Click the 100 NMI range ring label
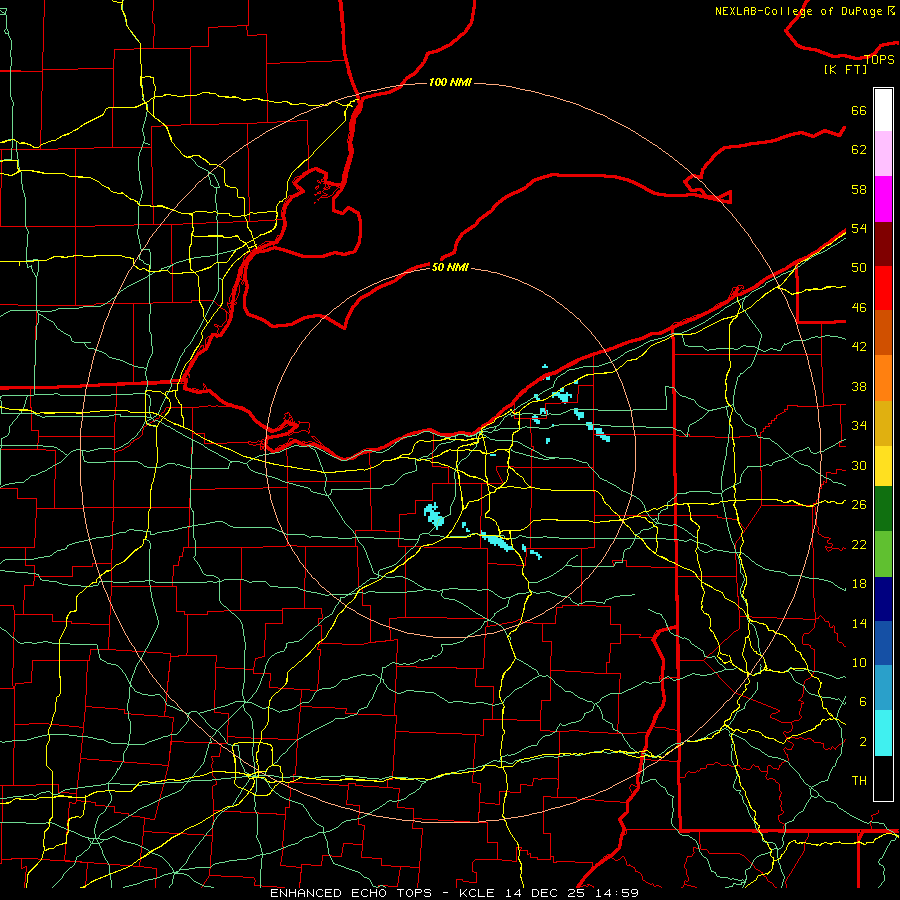This screenshot has height=900, width=900. click(x=450, y=82)
